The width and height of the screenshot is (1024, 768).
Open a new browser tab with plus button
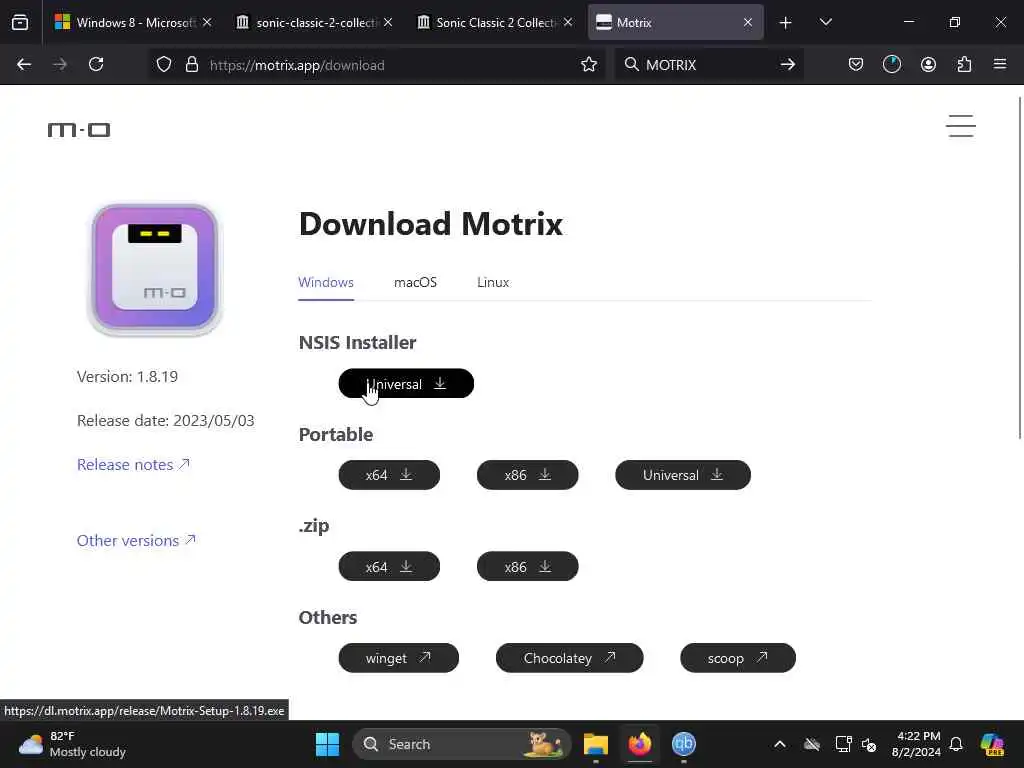[x=786, y=23]
